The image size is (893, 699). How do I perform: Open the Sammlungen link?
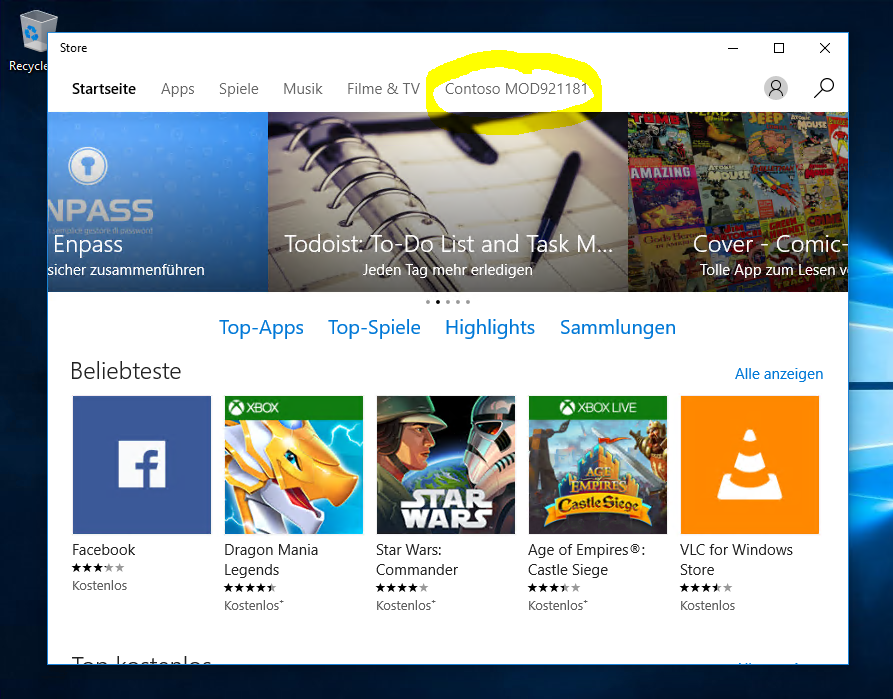[x=618, y=328]
